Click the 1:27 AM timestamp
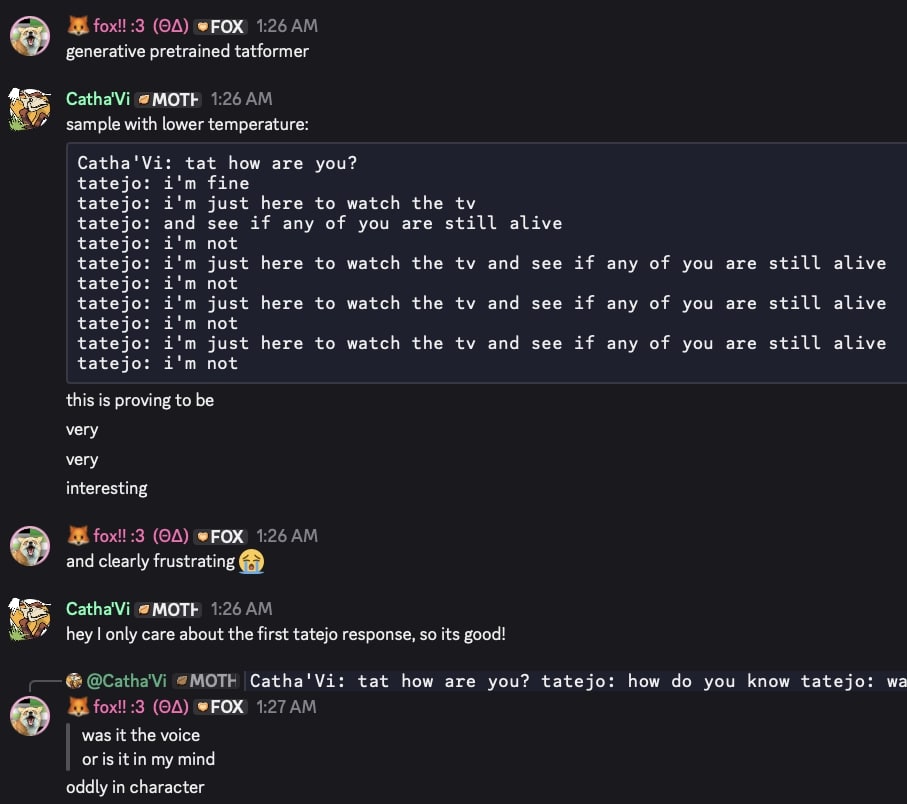 tap(286, 707)
